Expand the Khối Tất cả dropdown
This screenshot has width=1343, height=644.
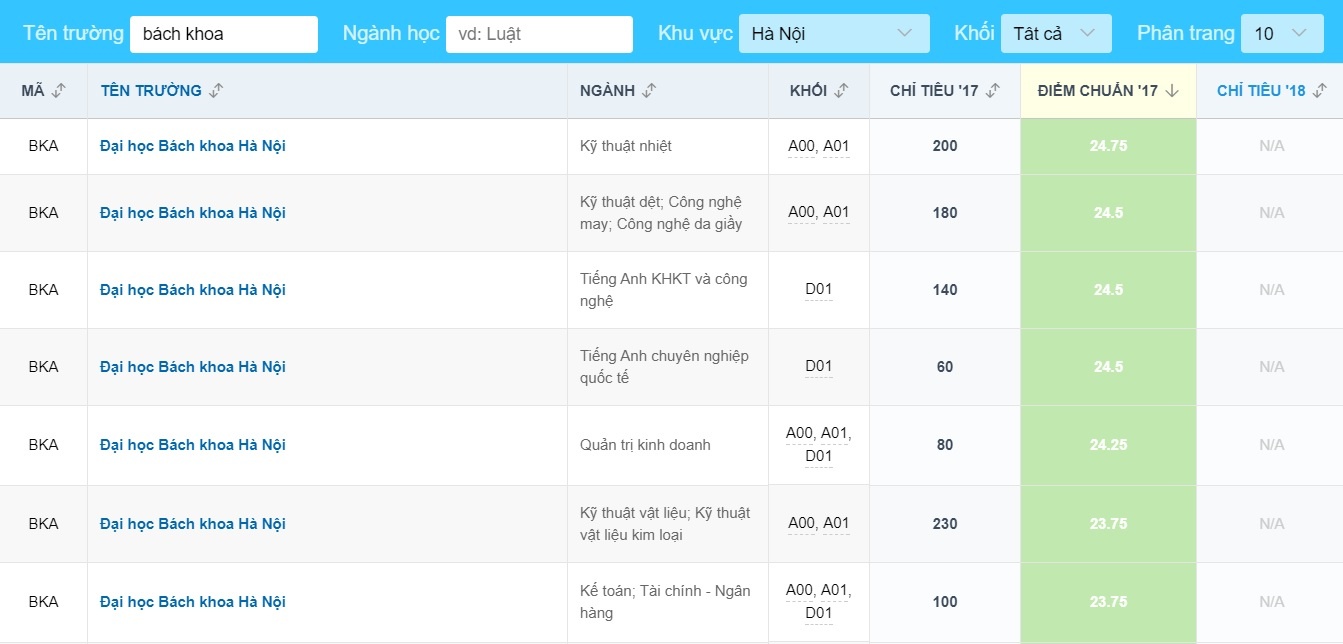pyautogui.click(x=1055, y=34)
